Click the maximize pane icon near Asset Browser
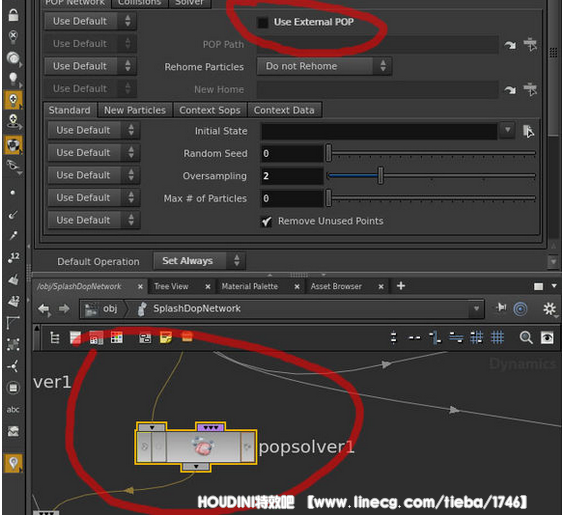The height and width of the screenshot is (519, 565). [x=538, y=286]
